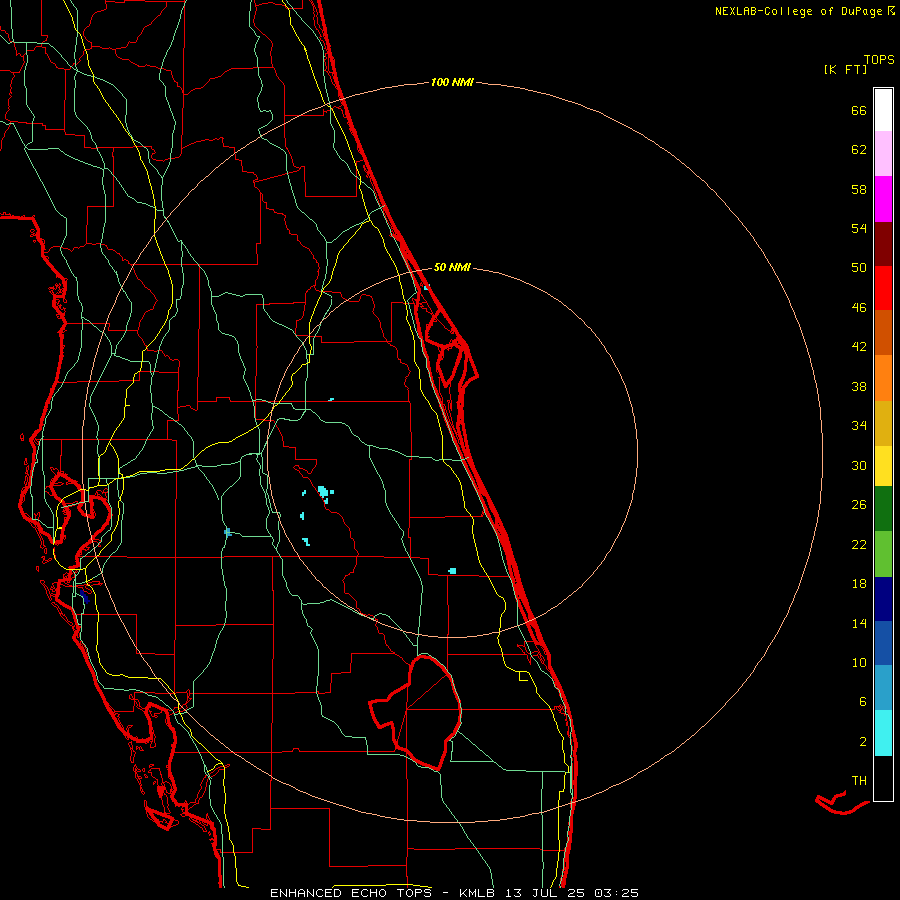This screenshot has height=900, width=900.
Task: Click the 100 NMI range ring label
Action: click(x=452, y=82)
